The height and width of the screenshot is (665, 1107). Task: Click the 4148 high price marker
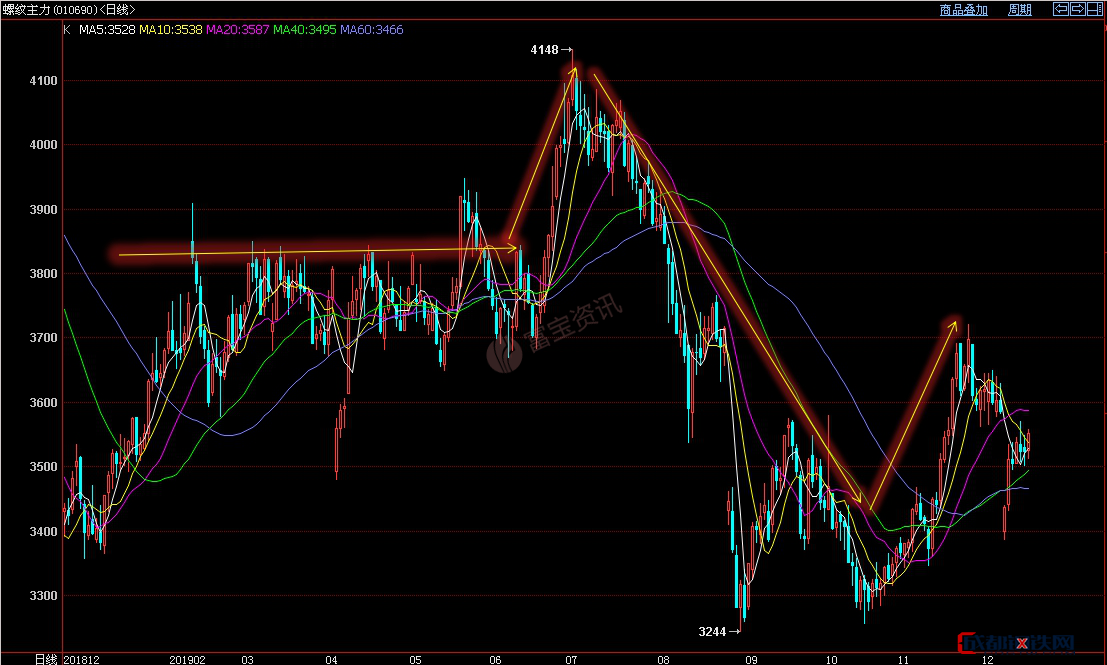pyautogui.click(x=544, y=49)
